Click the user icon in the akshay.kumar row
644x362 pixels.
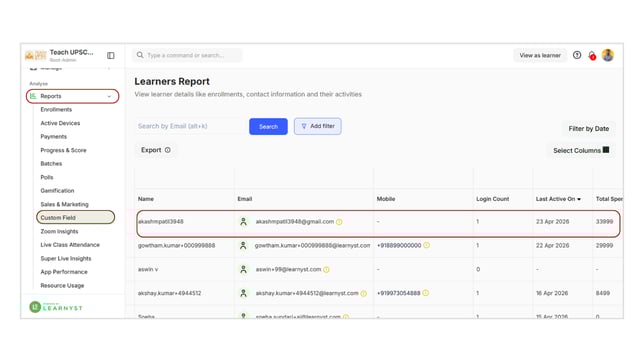click(x=243, y=293)
